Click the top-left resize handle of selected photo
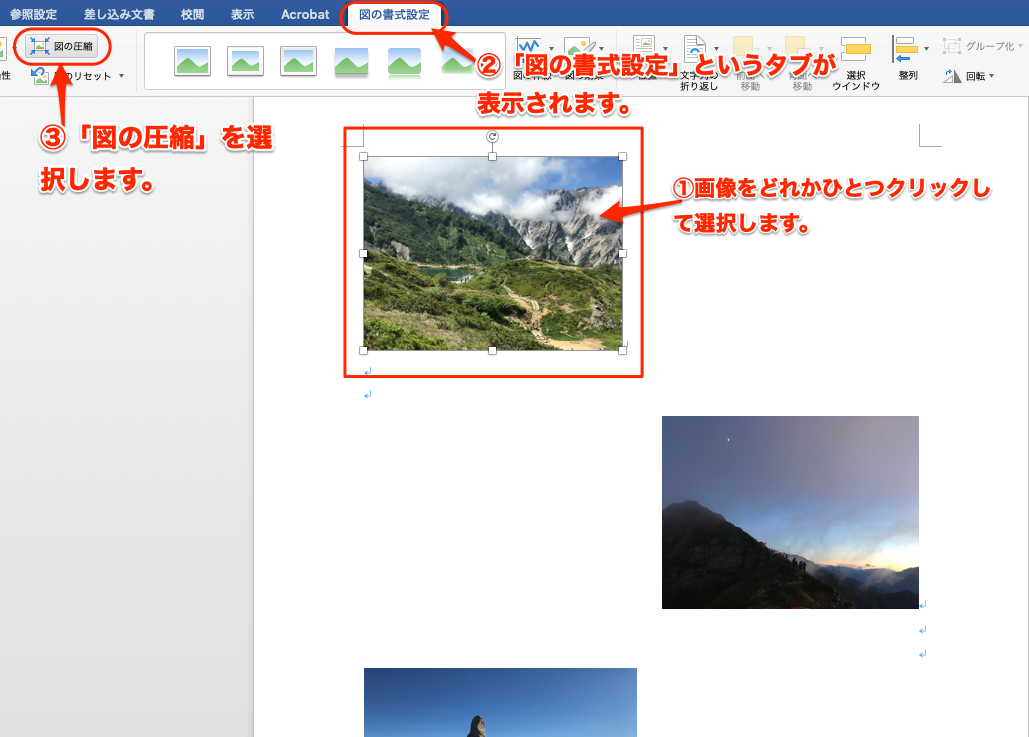 pos(364,157)
